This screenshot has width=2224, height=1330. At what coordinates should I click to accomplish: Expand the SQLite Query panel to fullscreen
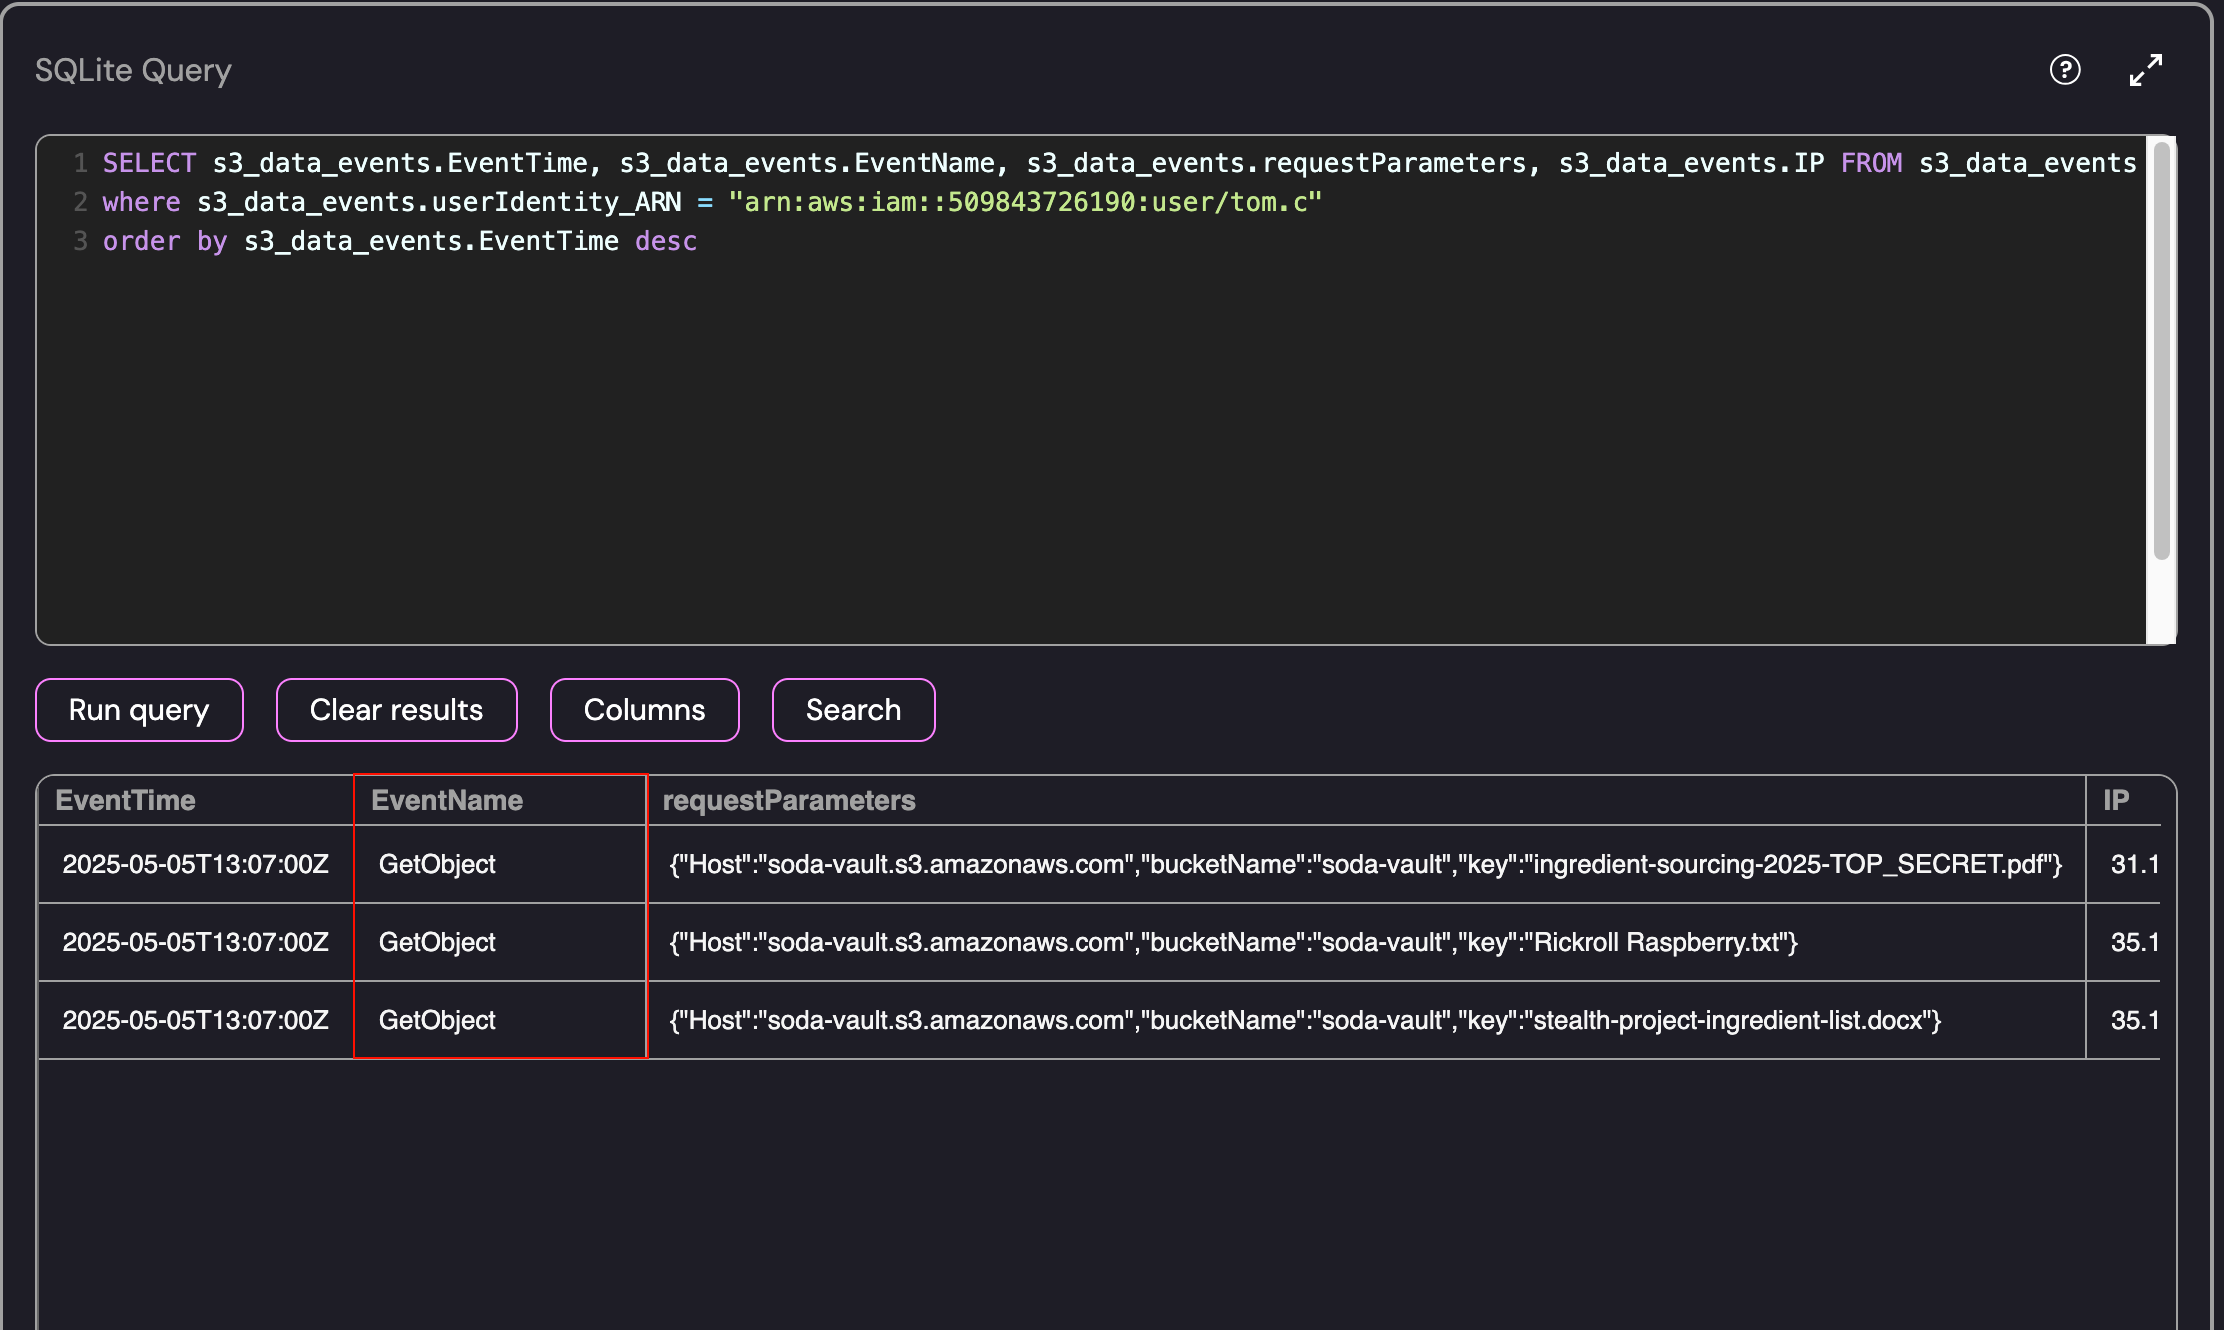click(x=2145, y=70)
